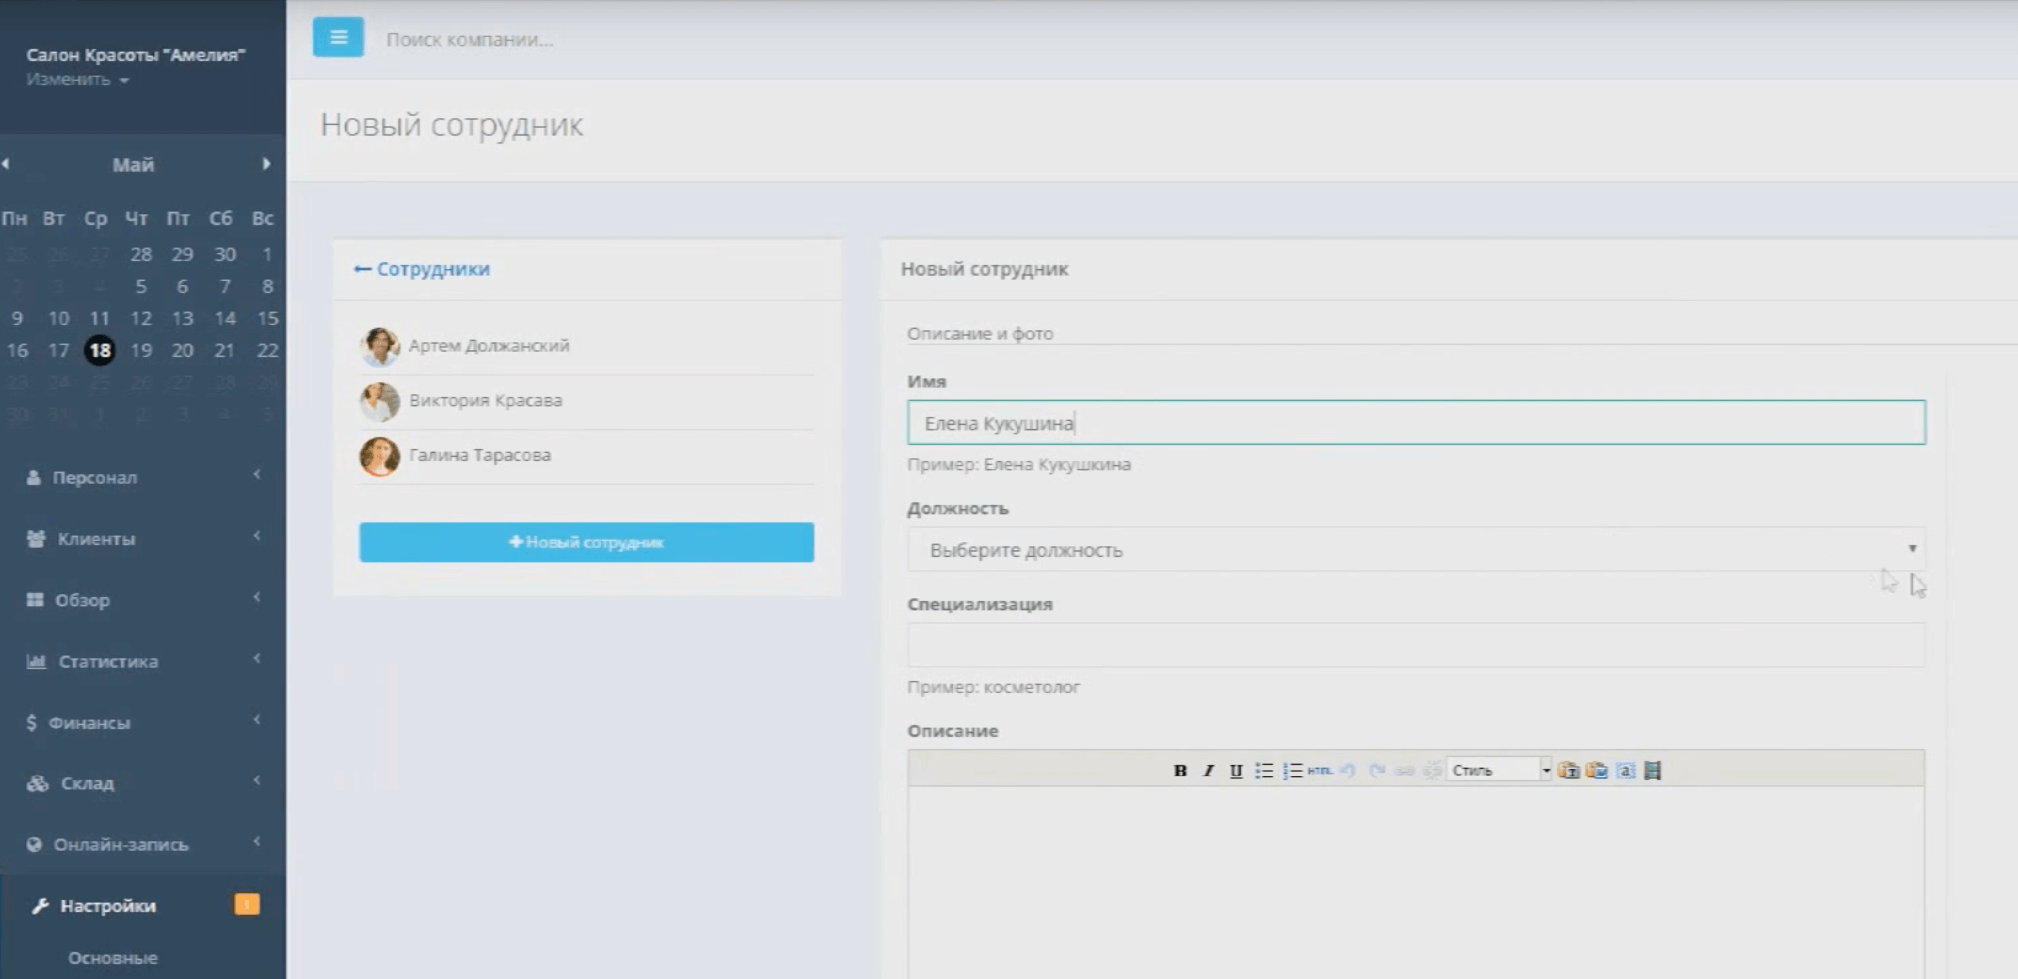Click the hamburger menu button
The width and height of the screenshot is (2018, 979).
338,38
